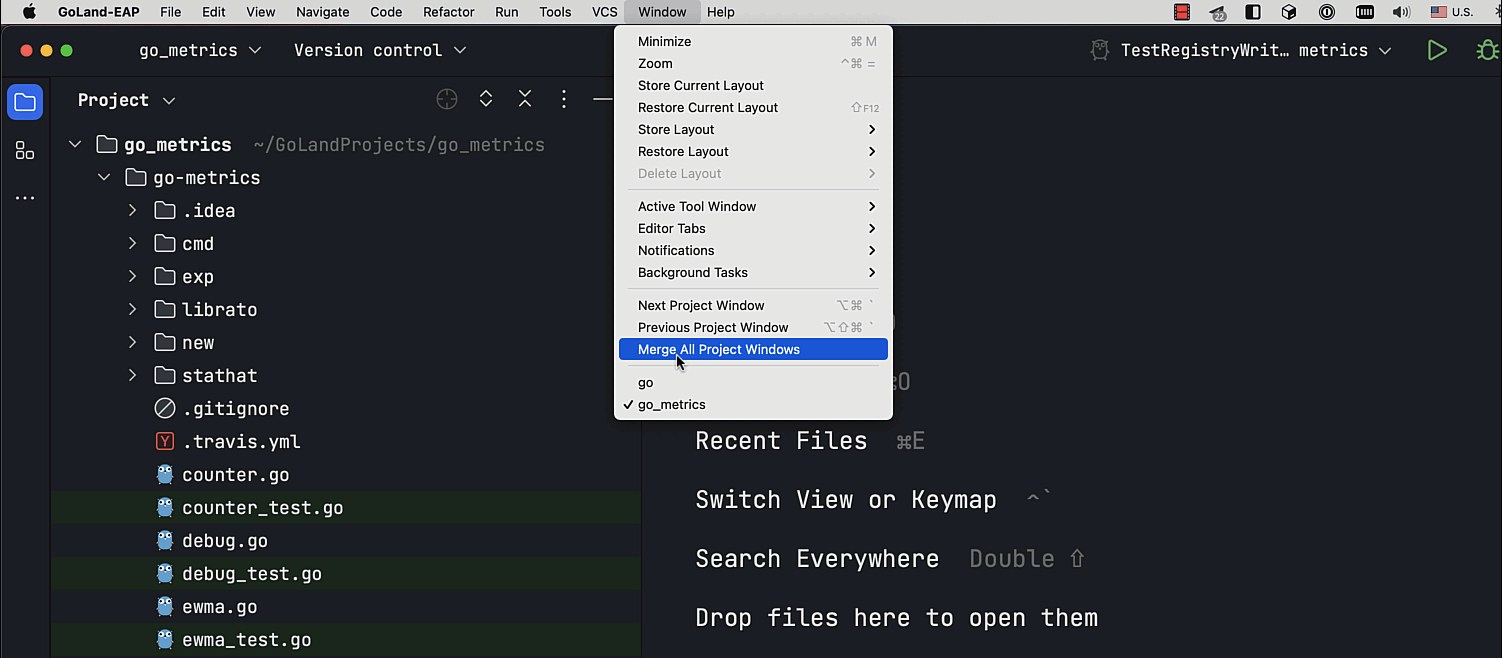Click Collapse All icon in Project panel
This screenshot has height=658, width=1502.
(525, 99)
